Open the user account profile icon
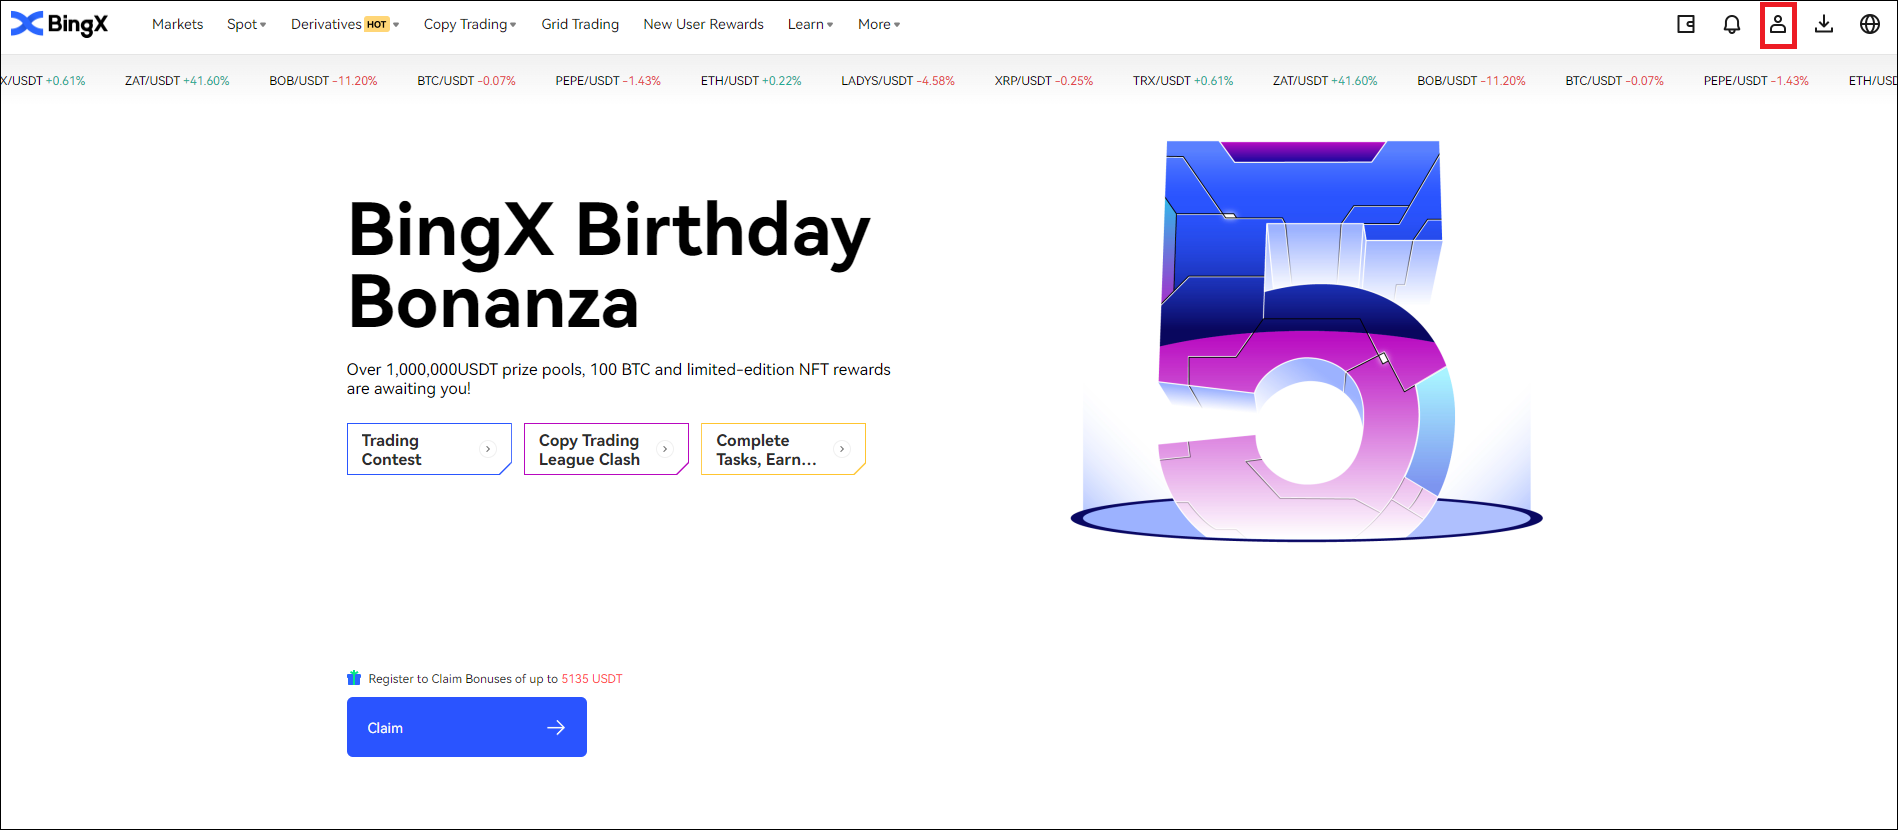The image size is (1898, 830). (1778, 24)
